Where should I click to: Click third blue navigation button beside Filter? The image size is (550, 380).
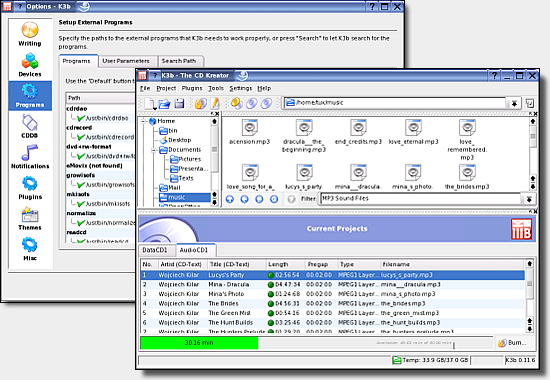pyautogui.click(x=259, y=199)
